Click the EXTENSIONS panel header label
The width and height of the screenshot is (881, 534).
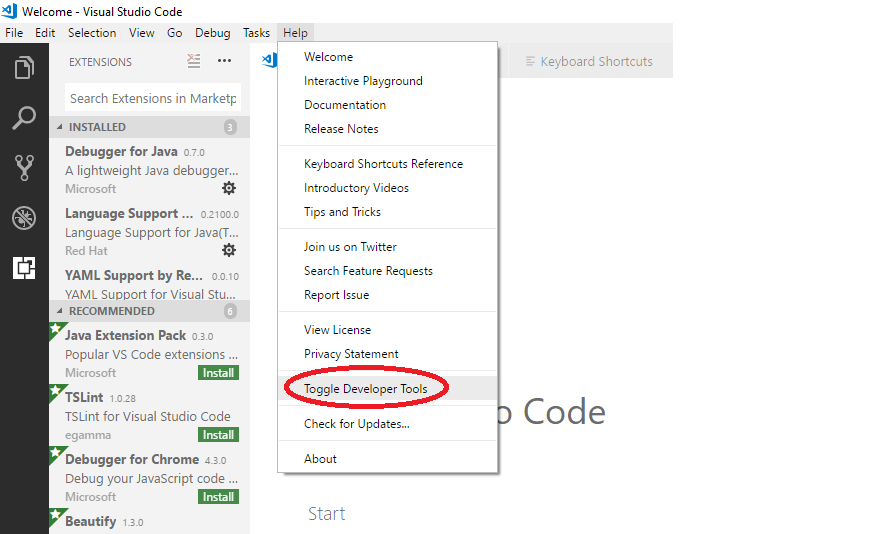(101, 62)
